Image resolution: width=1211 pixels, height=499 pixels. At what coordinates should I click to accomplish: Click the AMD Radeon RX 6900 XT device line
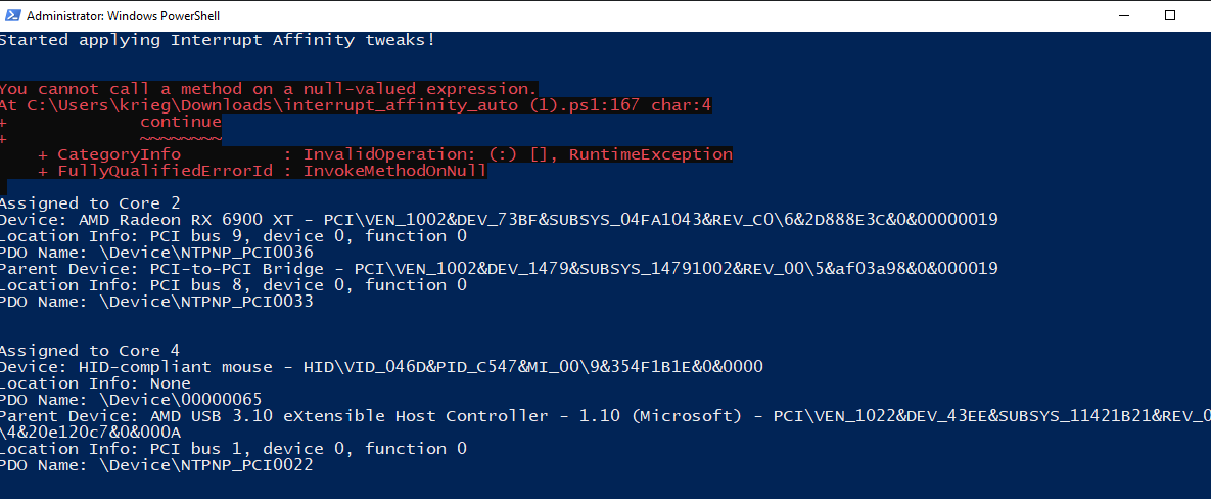(498, 219)
